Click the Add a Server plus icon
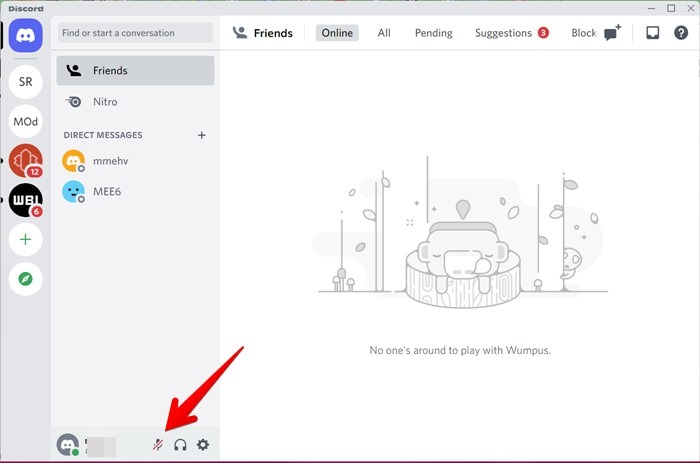700x463 pixels. (26, 240)
